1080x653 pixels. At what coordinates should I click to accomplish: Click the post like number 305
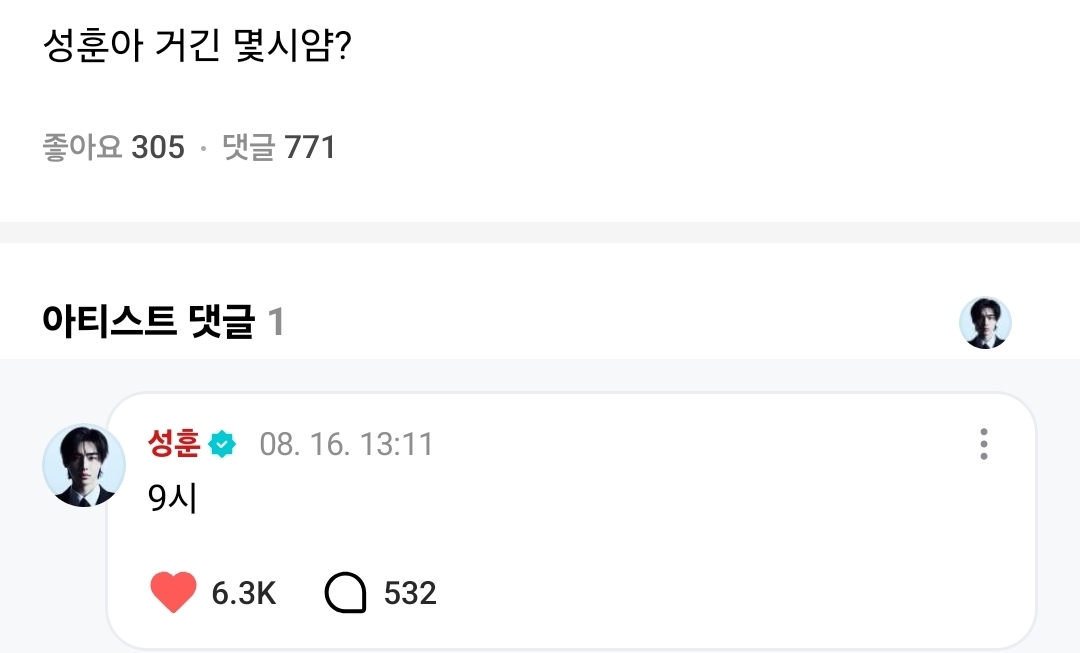(158, 148)
